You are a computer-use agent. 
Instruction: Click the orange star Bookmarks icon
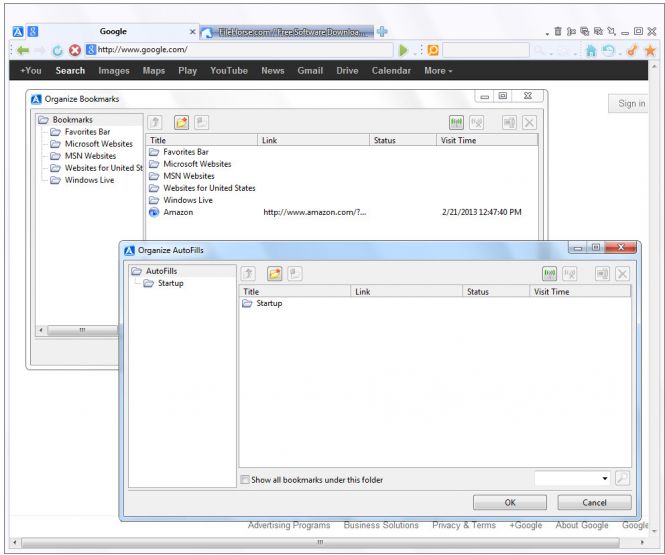[650, 51]
